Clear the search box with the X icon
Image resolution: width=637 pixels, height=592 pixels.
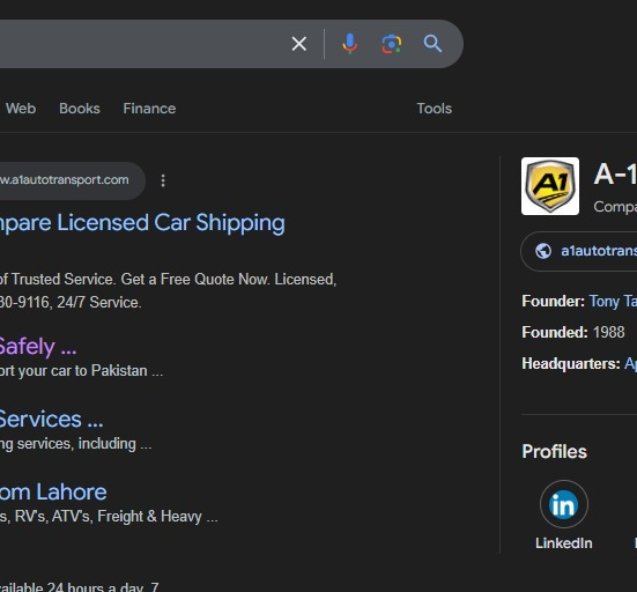pyautogui.click(x=299, y=44)
